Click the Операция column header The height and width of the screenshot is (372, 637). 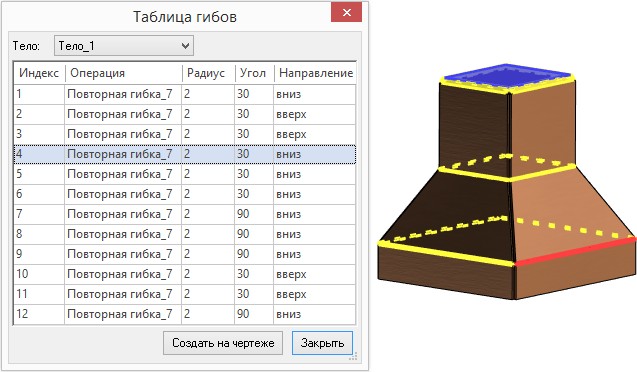point(123,73)
